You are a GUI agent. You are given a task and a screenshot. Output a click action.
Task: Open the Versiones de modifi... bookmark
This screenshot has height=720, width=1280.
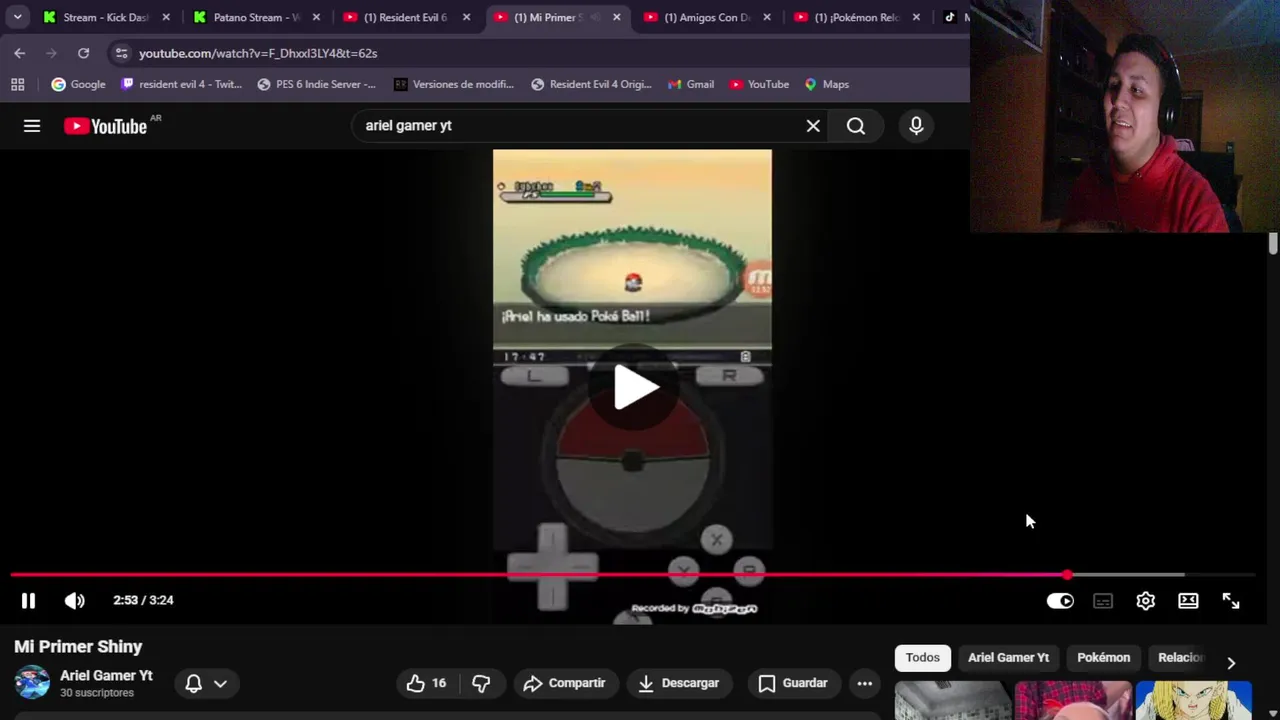click(x=453, y=84)
